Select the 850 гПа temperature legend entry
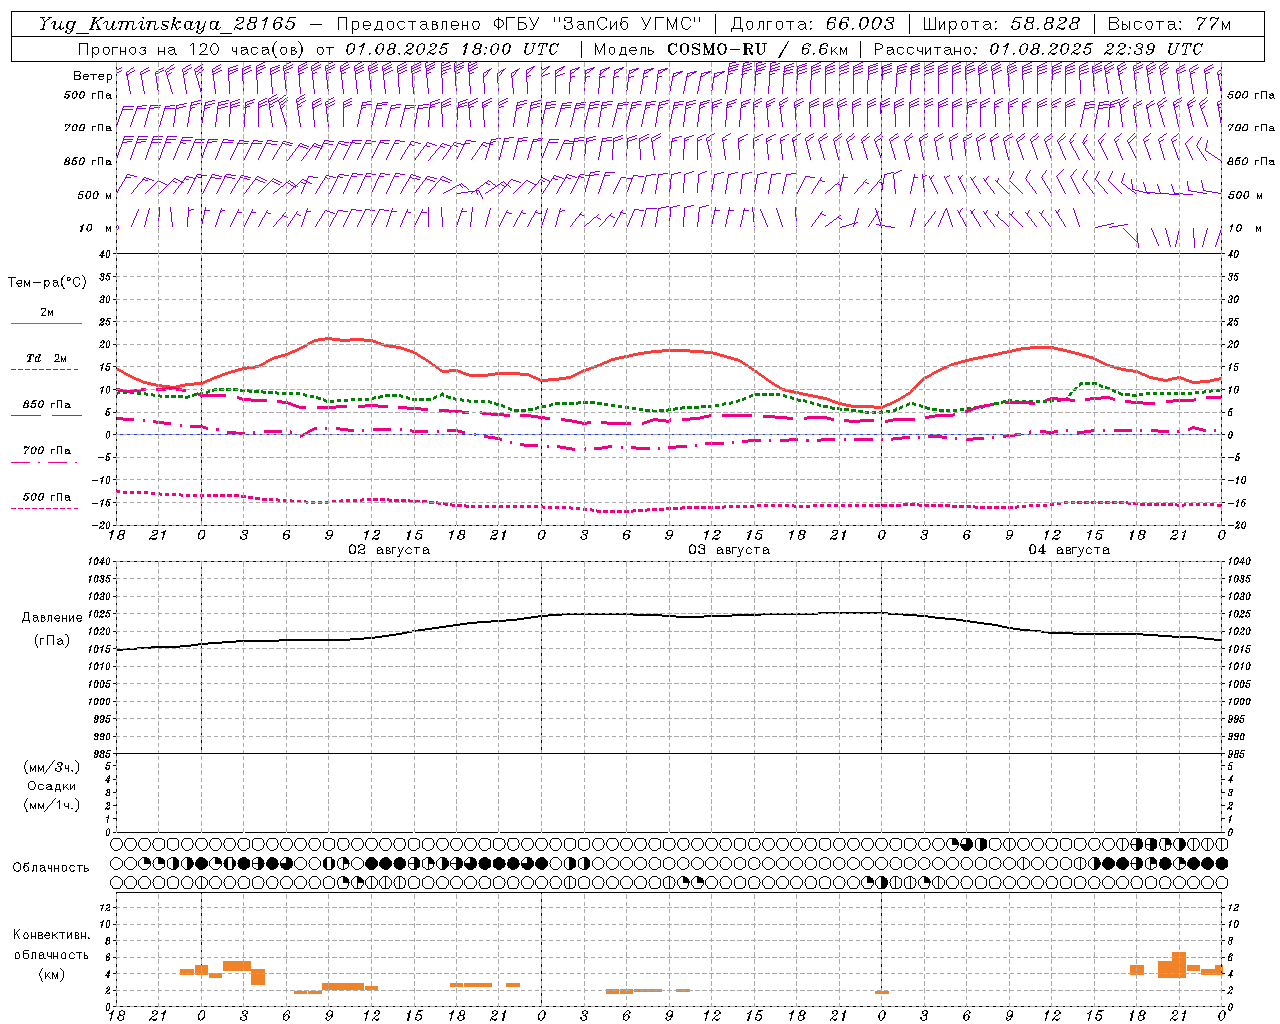This screenshot has height=1024, width=1280. (47, 405)
